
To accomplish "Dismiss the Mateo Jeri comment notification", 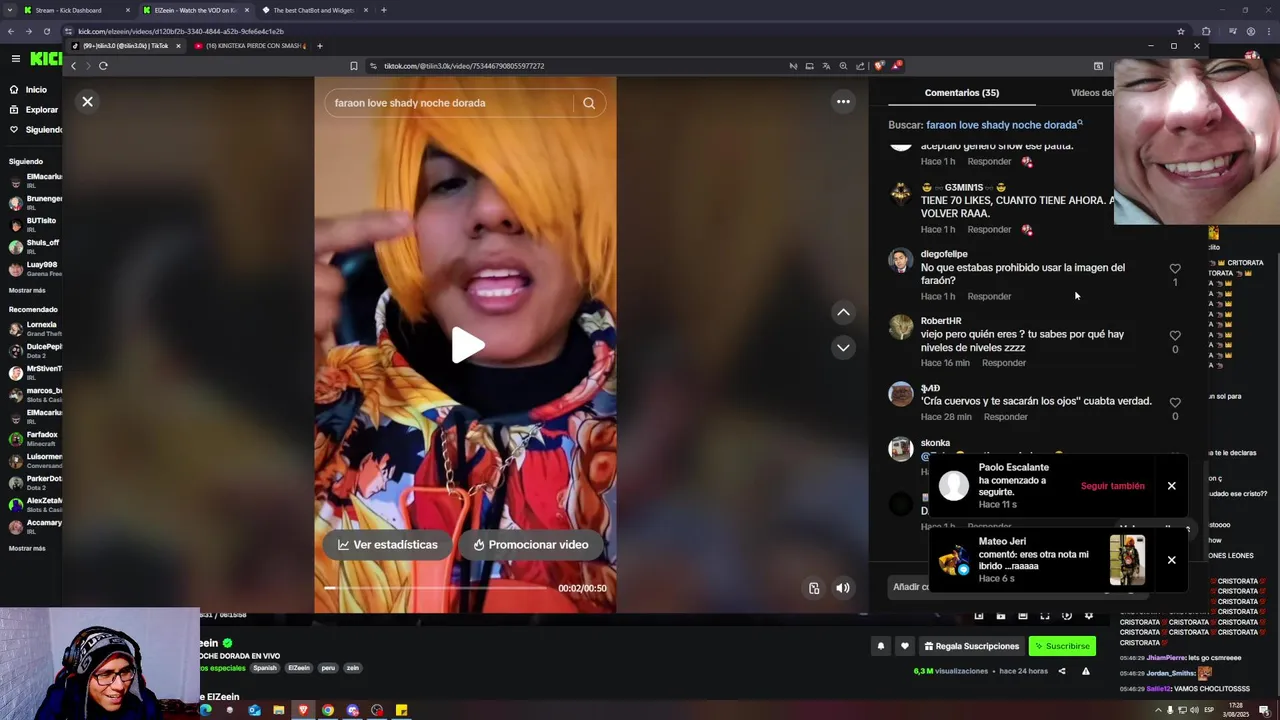I will [1171, 560].
